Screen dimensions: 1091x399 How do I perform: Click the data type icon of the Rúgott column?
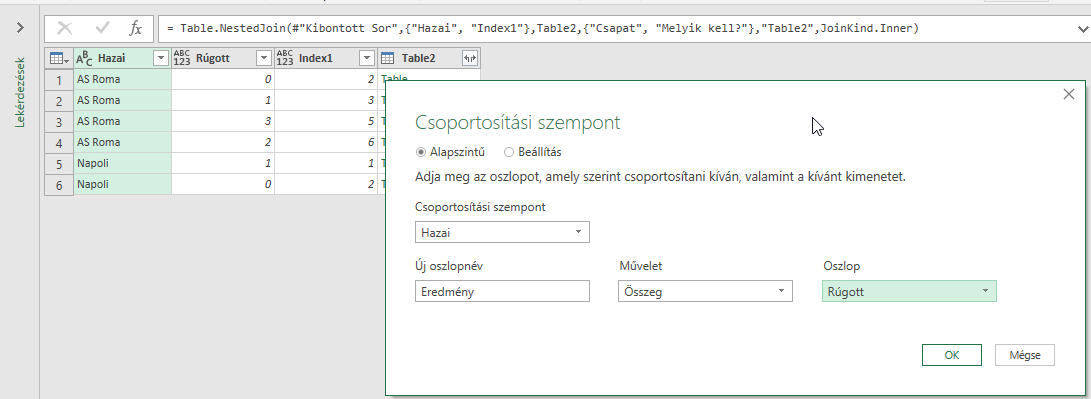pyautogui.click(x=181, y=58)
